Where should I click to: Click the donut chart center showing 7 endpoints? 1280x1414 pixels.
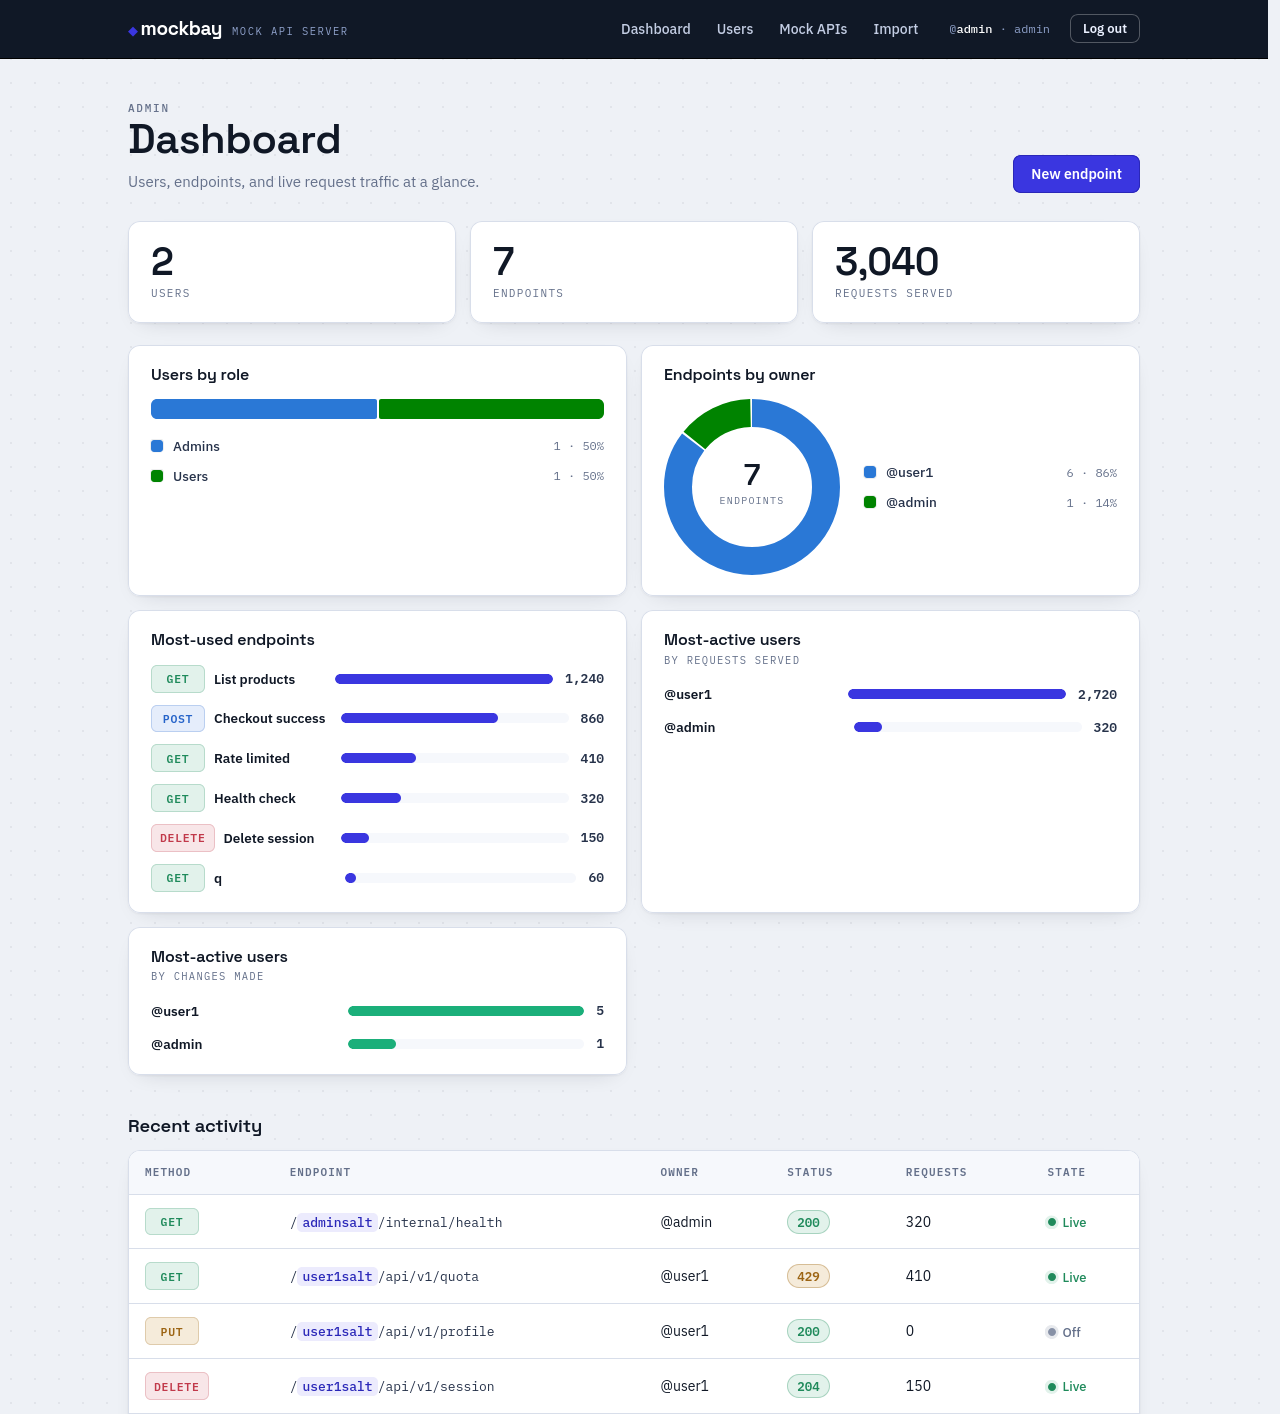coord(752,485)
